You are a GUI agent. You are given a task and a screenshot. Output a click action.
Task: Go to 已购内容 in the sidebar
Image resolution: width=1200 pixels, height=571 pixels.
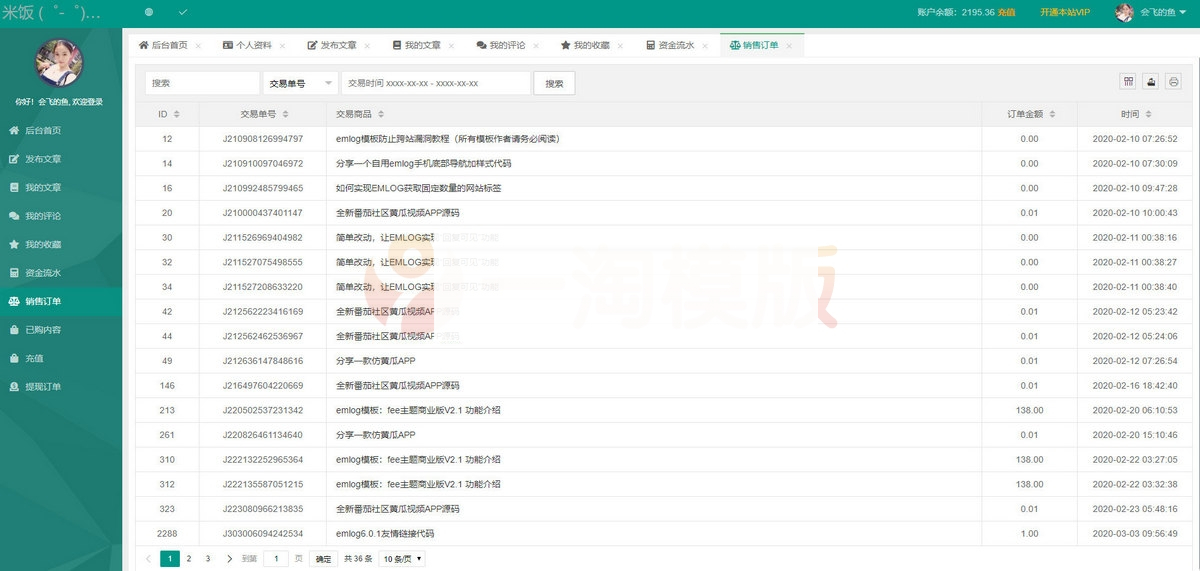pyautogui.click(x=42, y=329)
